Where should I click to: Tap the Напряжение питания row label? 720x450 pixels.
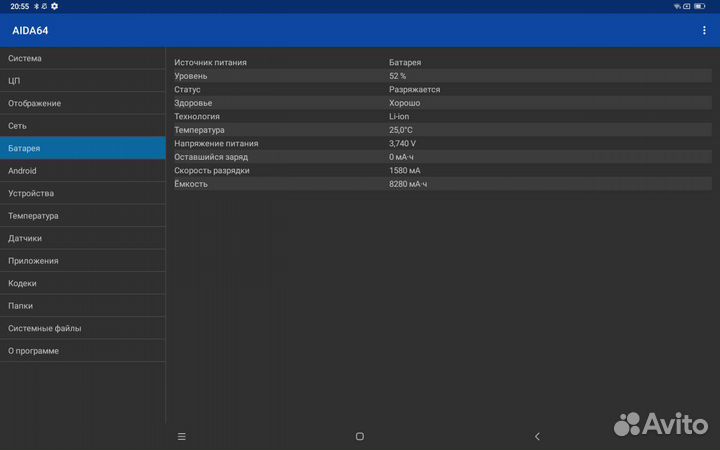pos(216,143)
